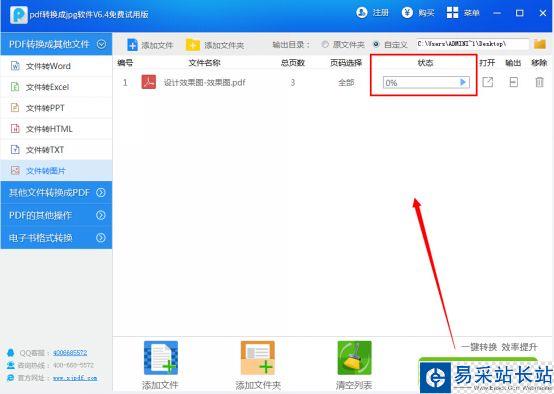The image size is (554, 394).
Task: Select 文件转TXT option
Action: pos(57,150)
